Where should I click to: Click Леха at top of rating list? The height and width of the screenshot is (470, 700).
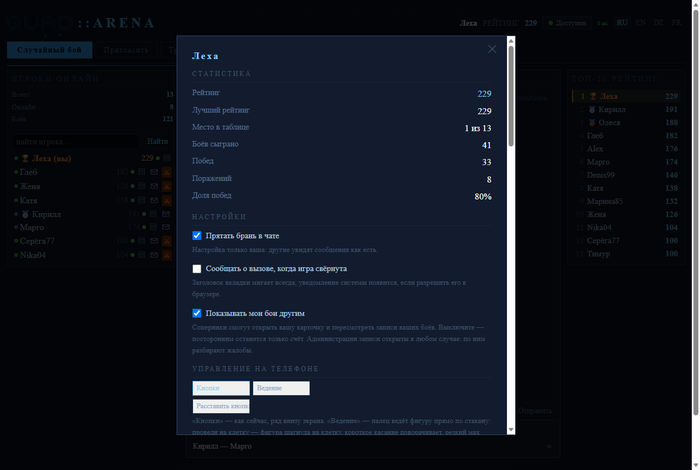(x=627, y=96)
